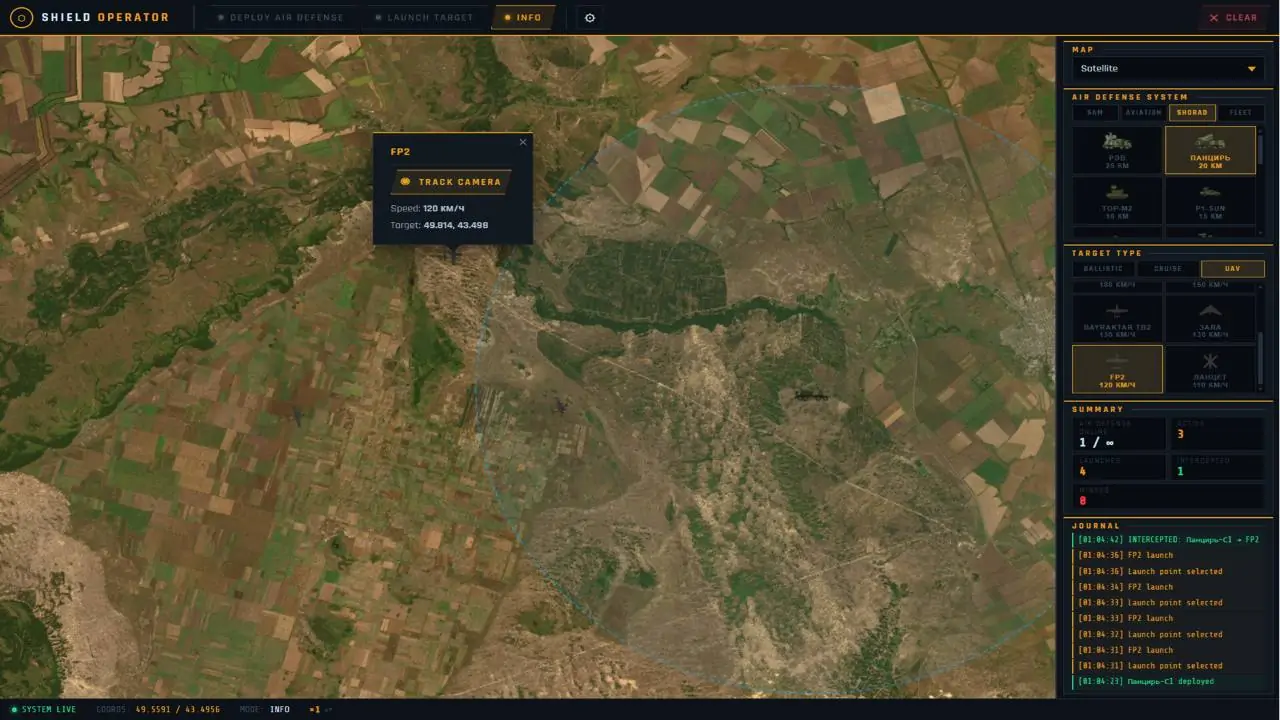Select the Ballistic target type
This screenshot has width=1280, height=720.
(1103, 269)
